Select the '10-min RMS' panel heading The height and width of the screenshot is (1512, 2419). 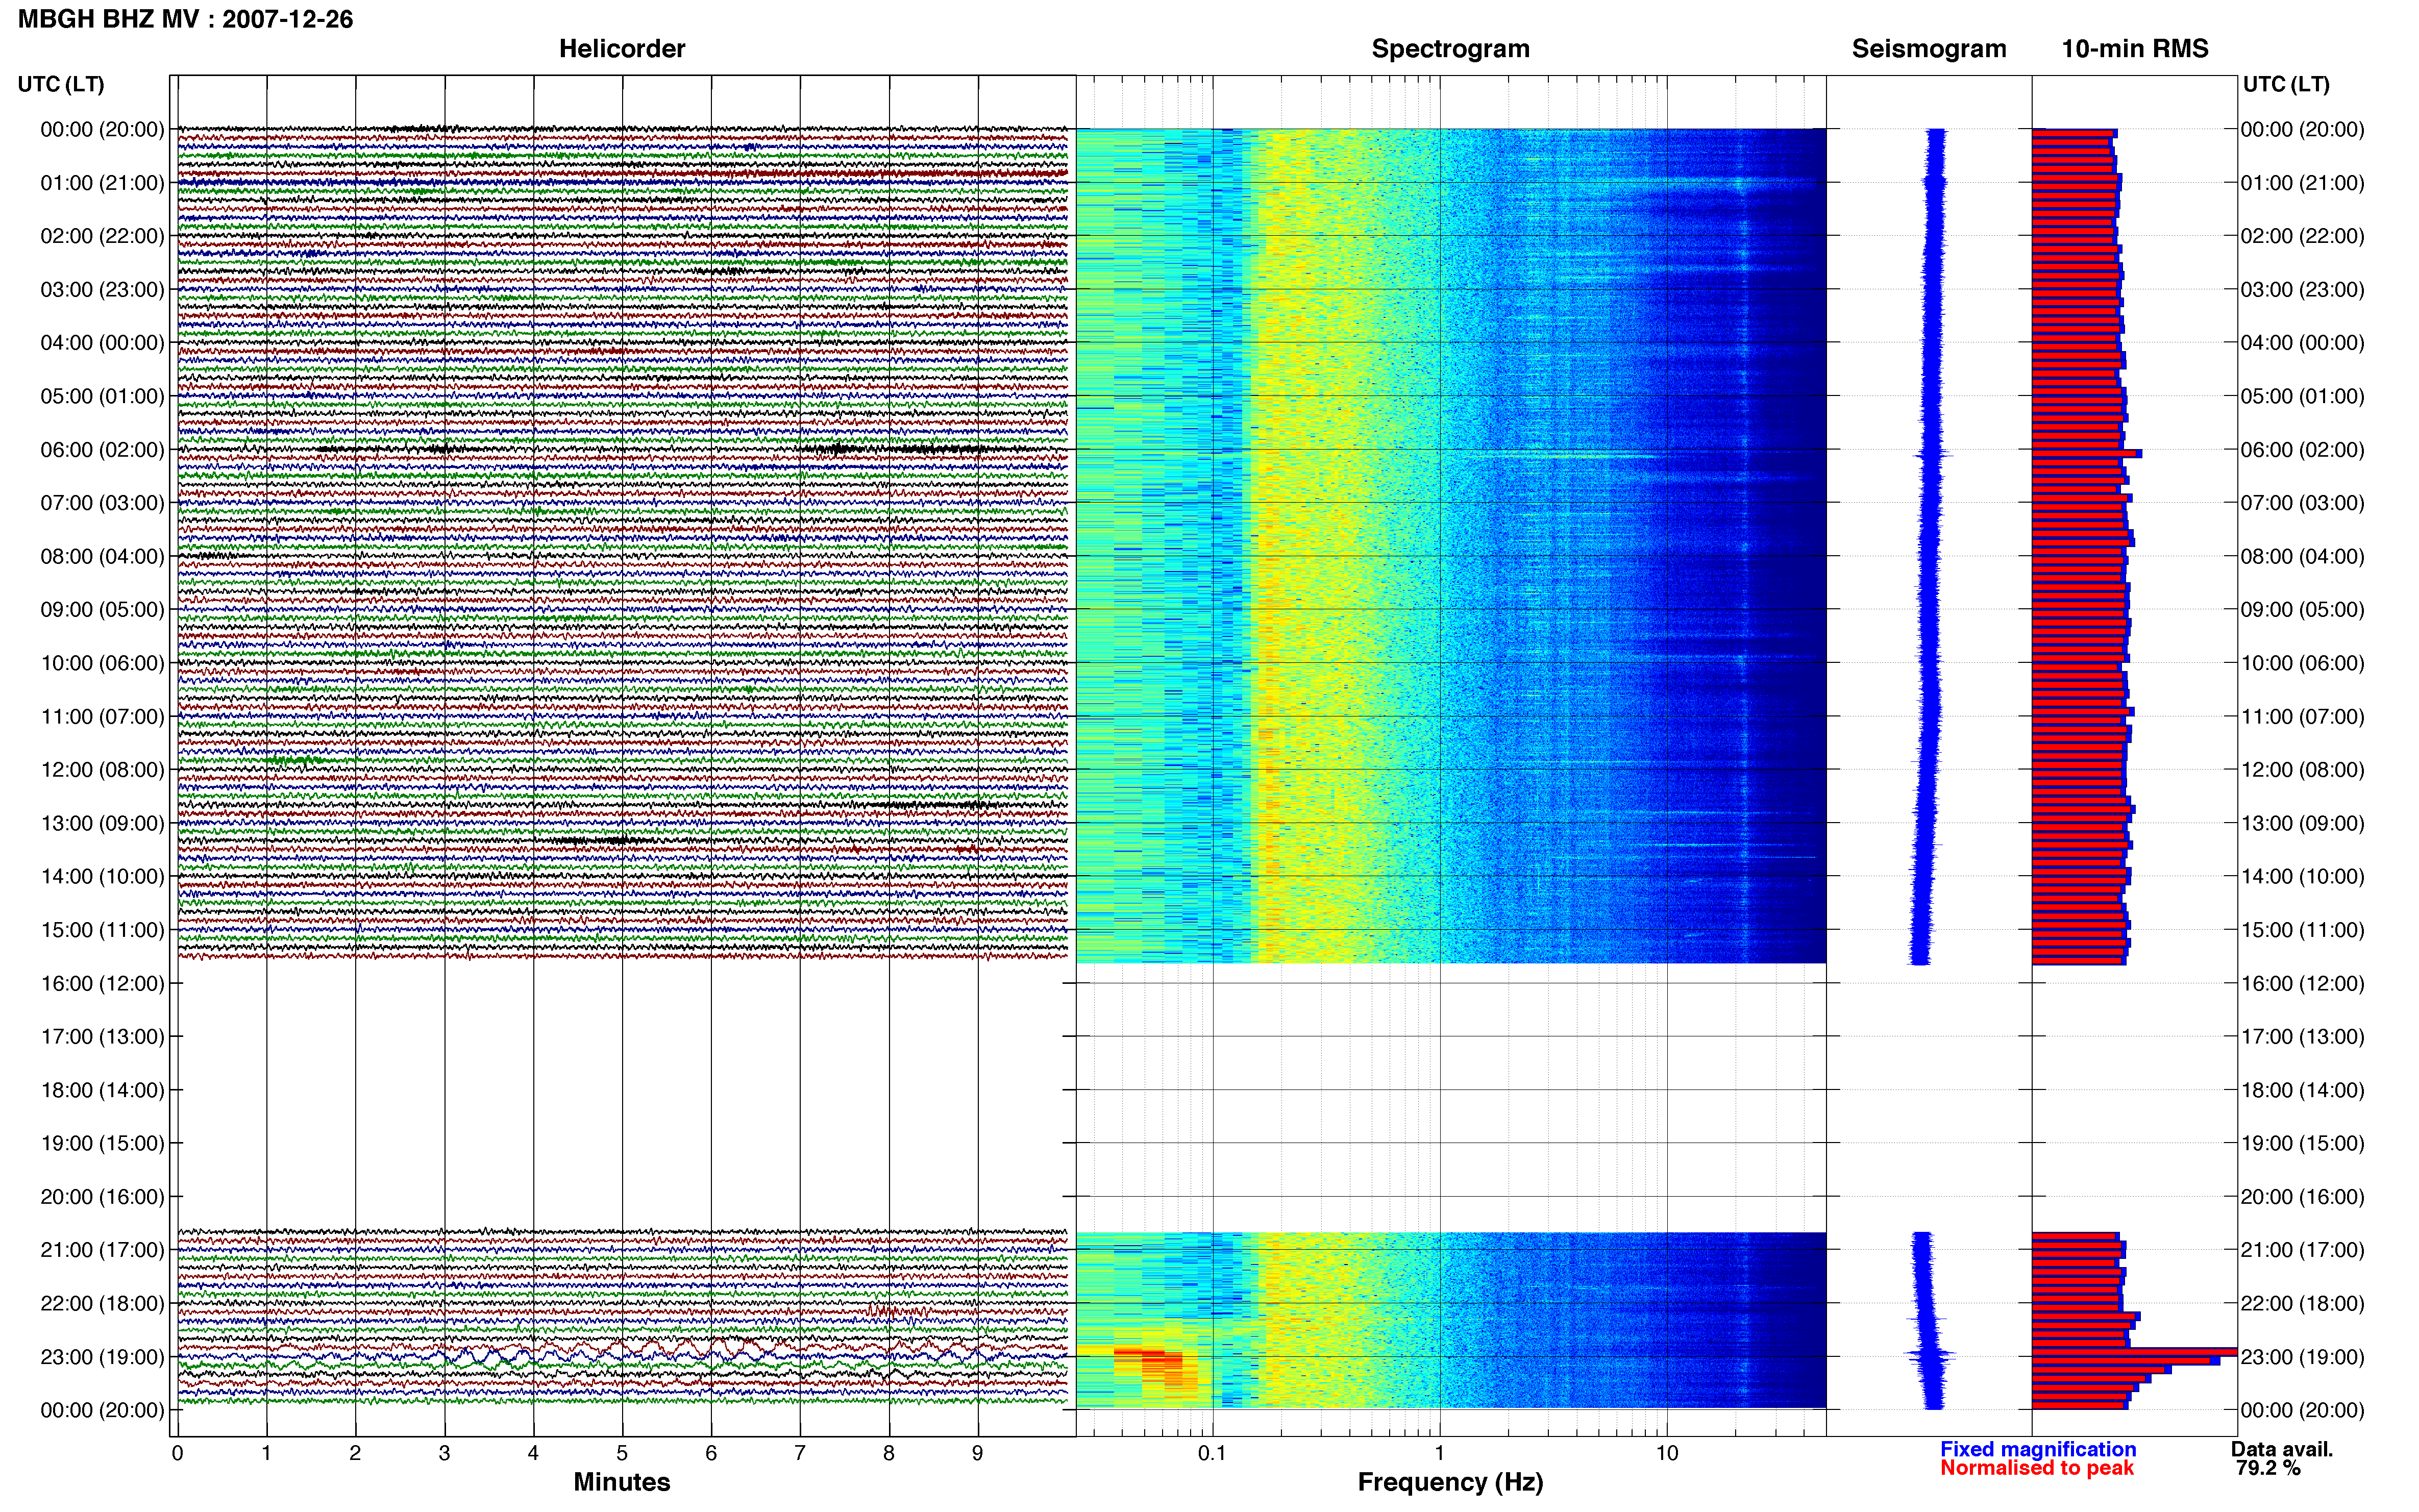(x=2134, y=49)
